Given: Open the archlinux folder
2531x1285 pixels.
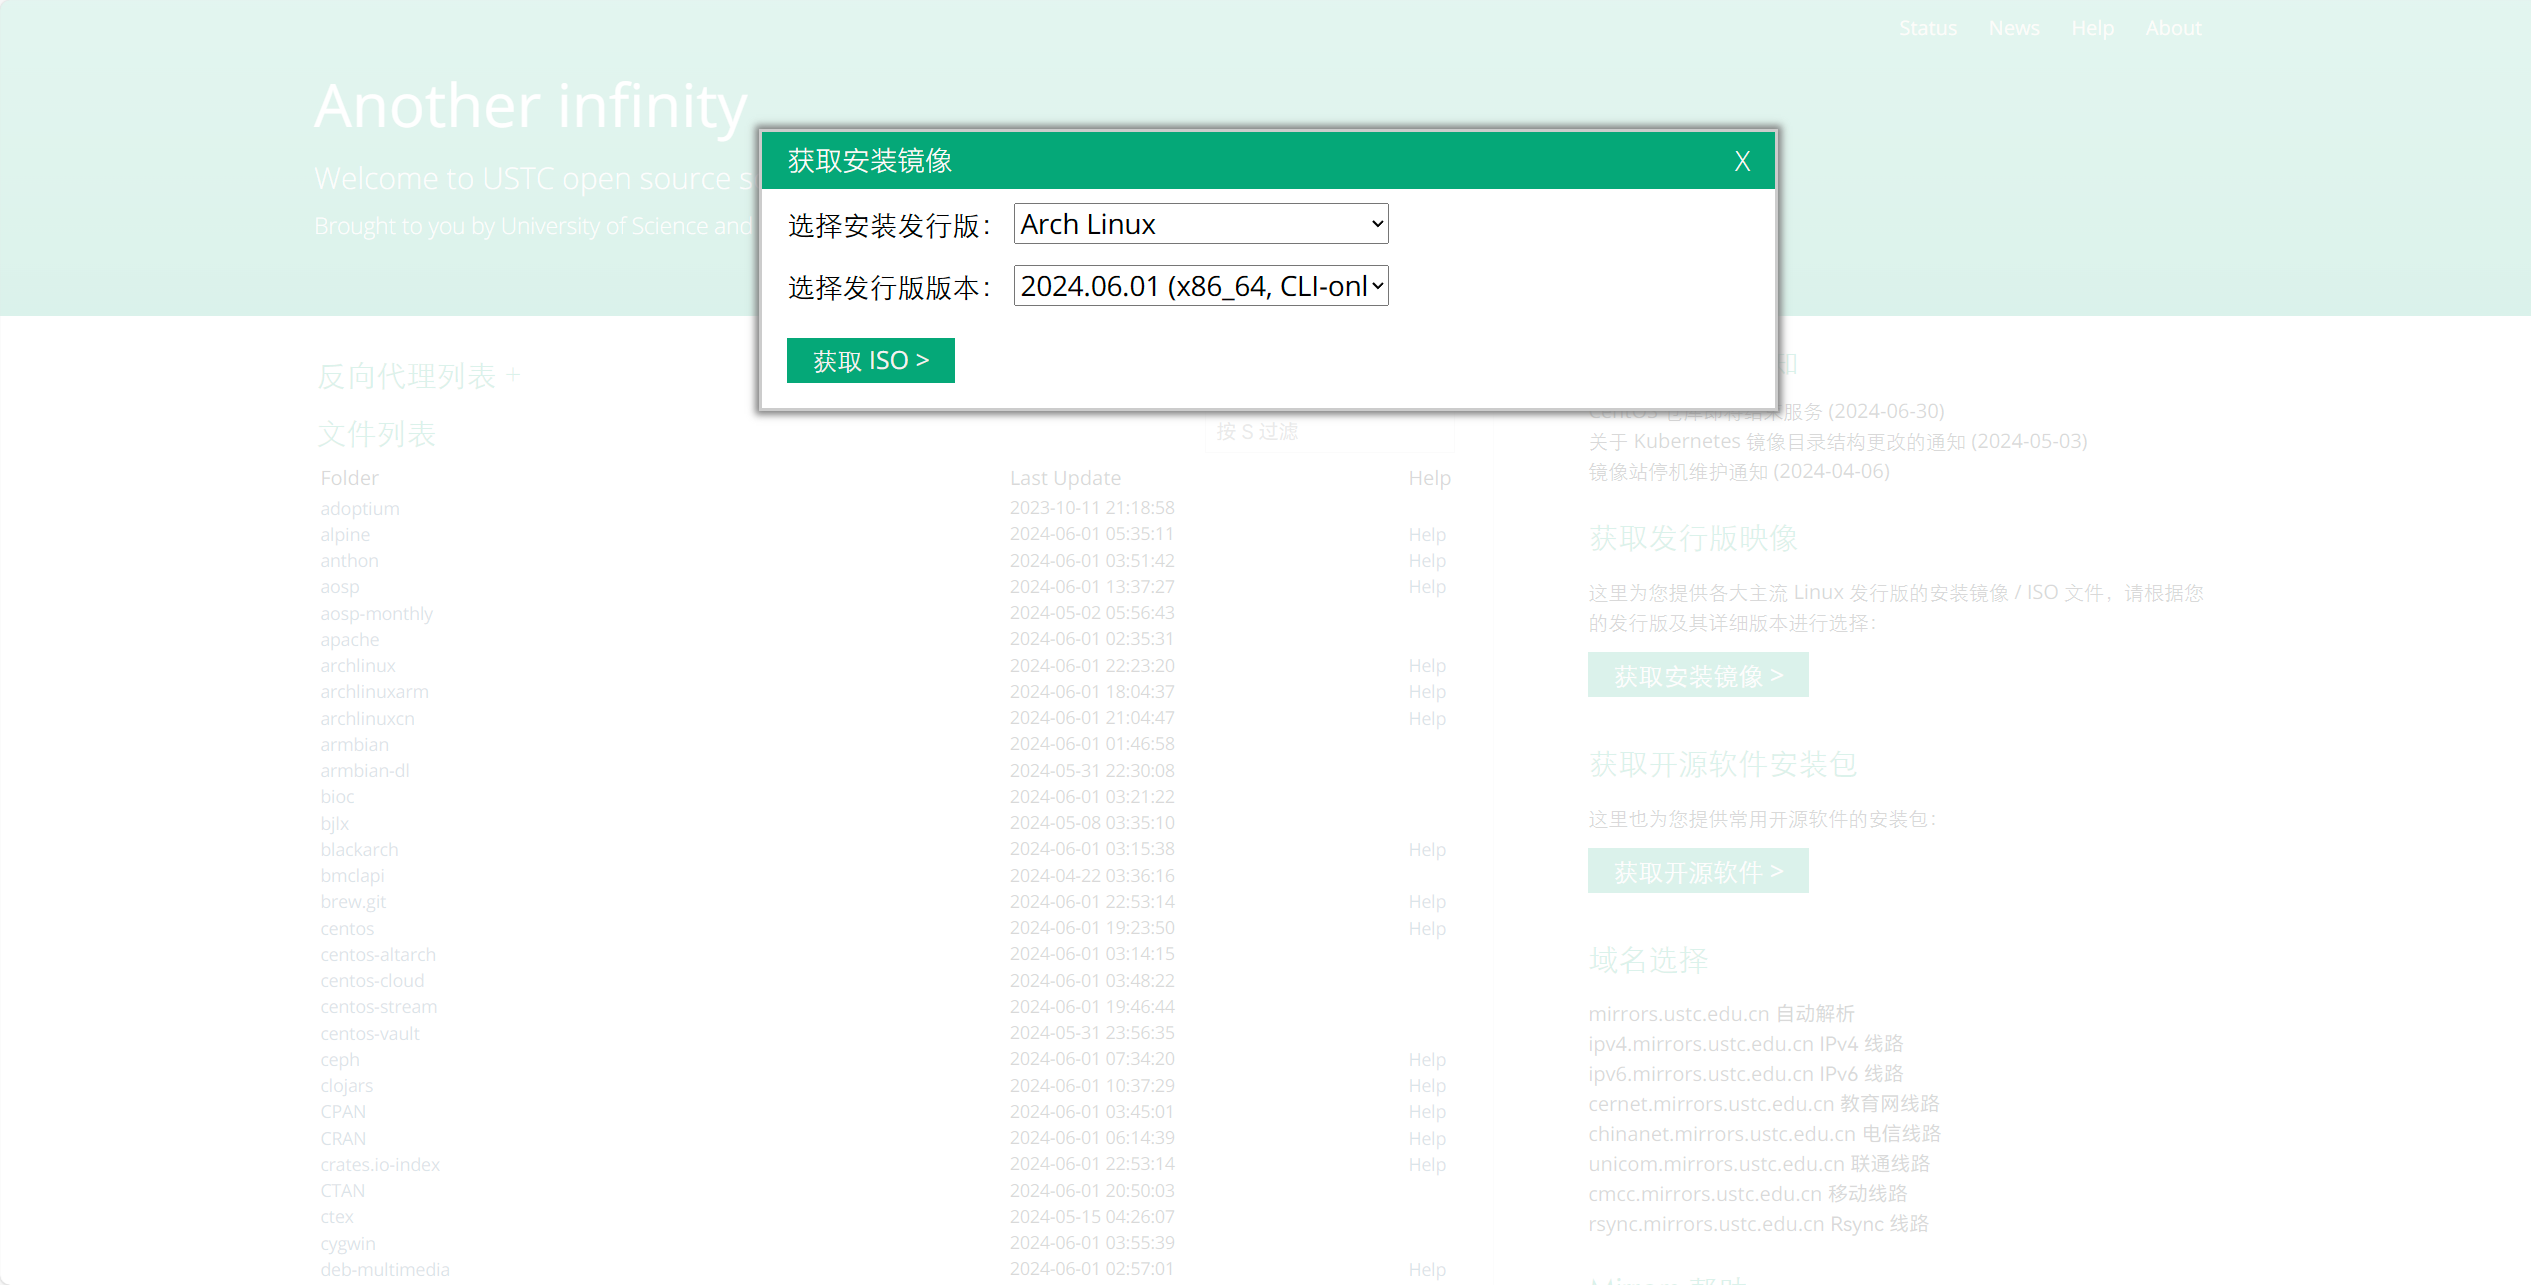Looking at the screenshot, I should [358, 665].
